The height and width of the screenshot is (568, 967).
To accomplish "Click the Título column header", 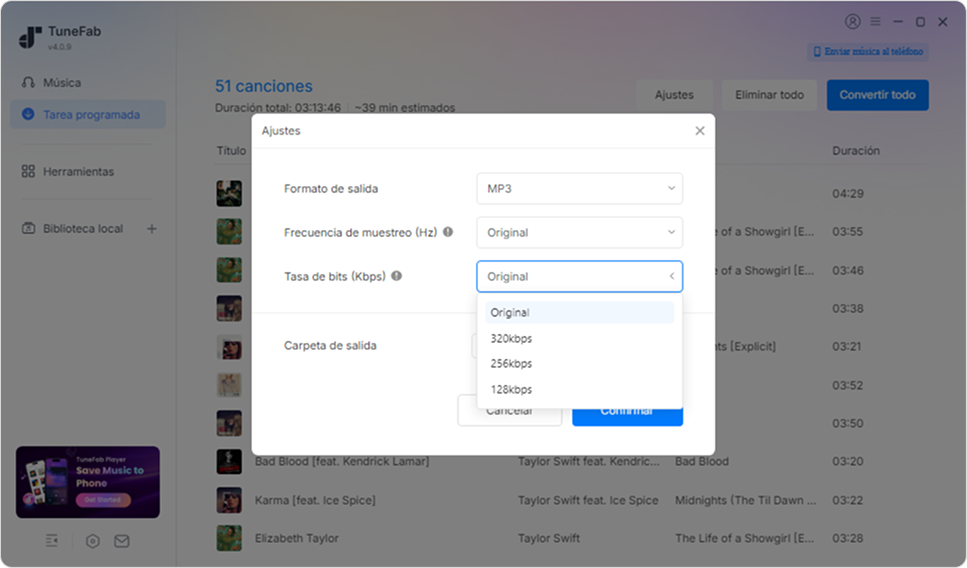I will coord(231,150).
